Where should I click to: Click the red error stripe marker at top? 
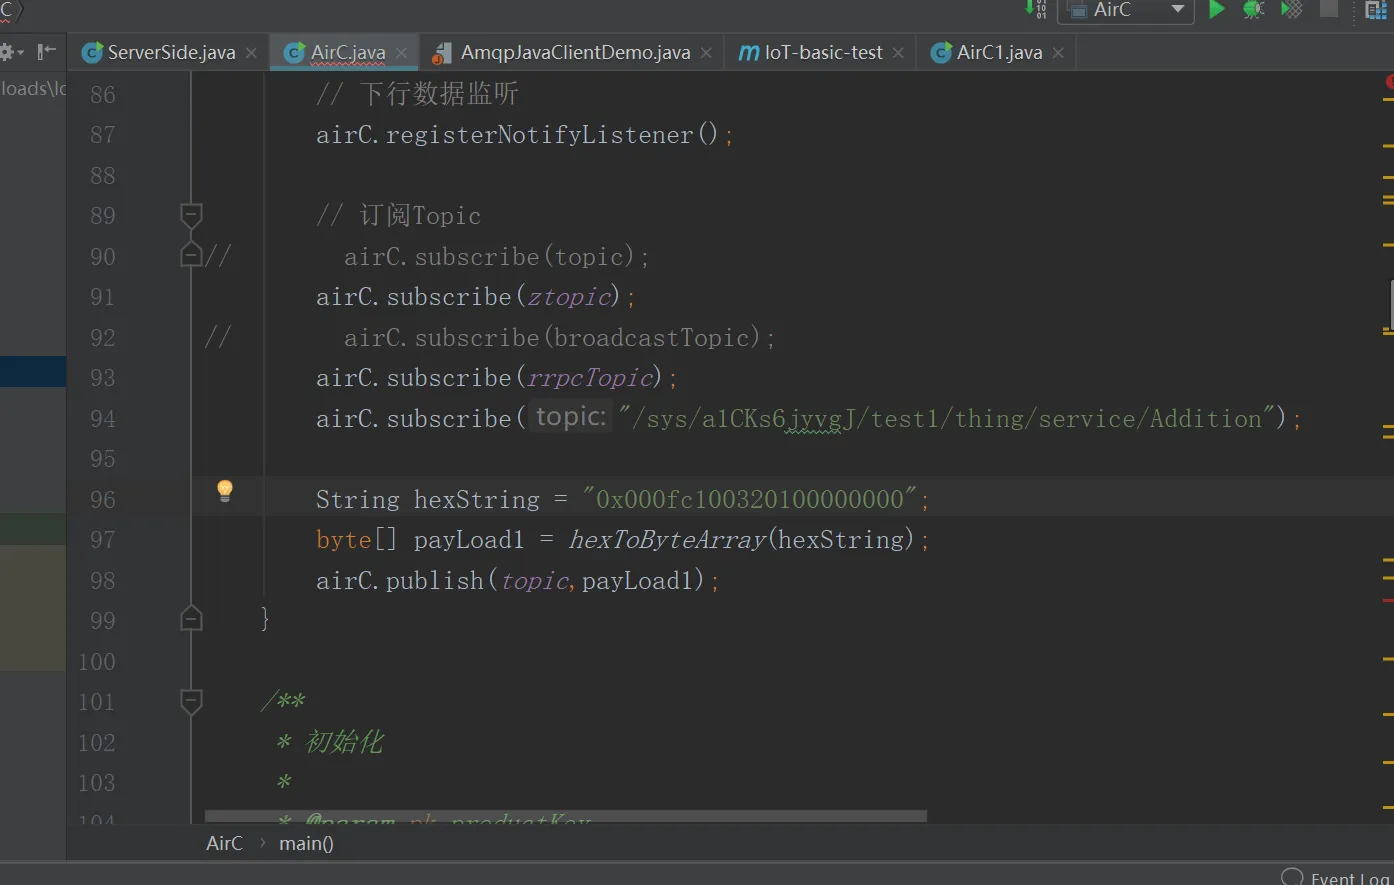tap(1390, 81)
